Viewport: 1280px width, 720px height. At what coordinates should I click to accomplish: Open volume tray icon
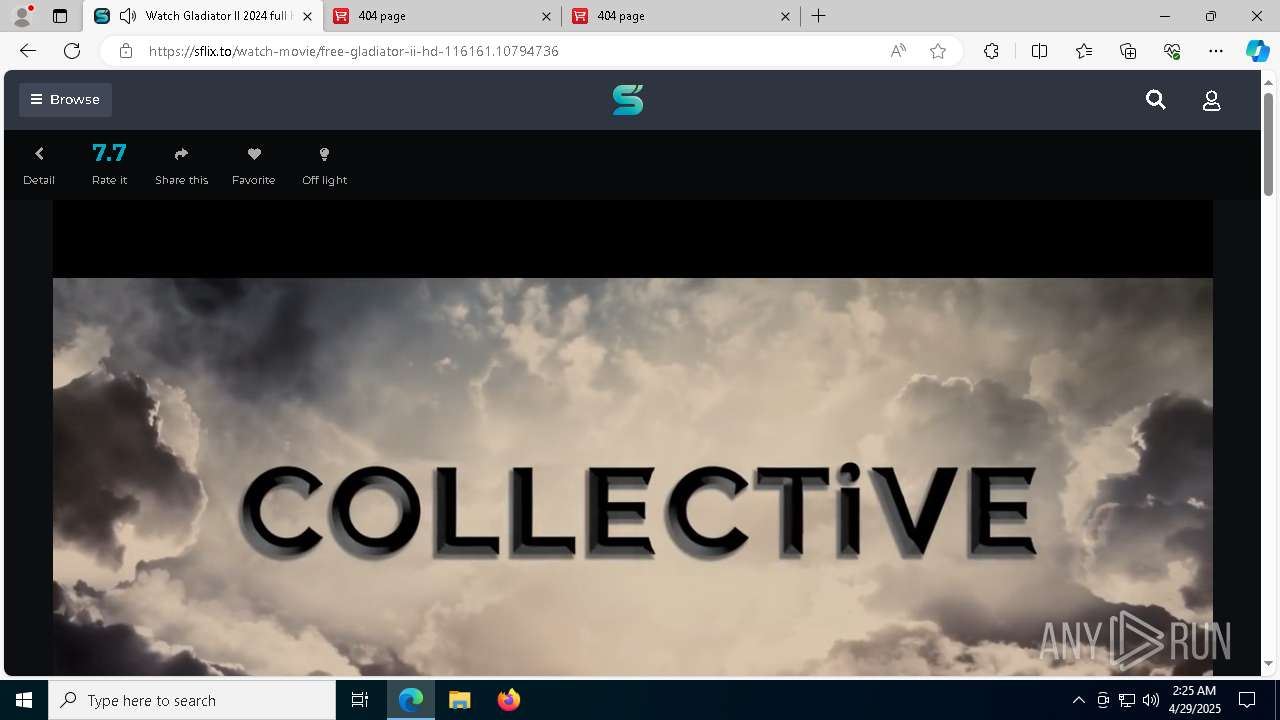[x=1150, y=700]
